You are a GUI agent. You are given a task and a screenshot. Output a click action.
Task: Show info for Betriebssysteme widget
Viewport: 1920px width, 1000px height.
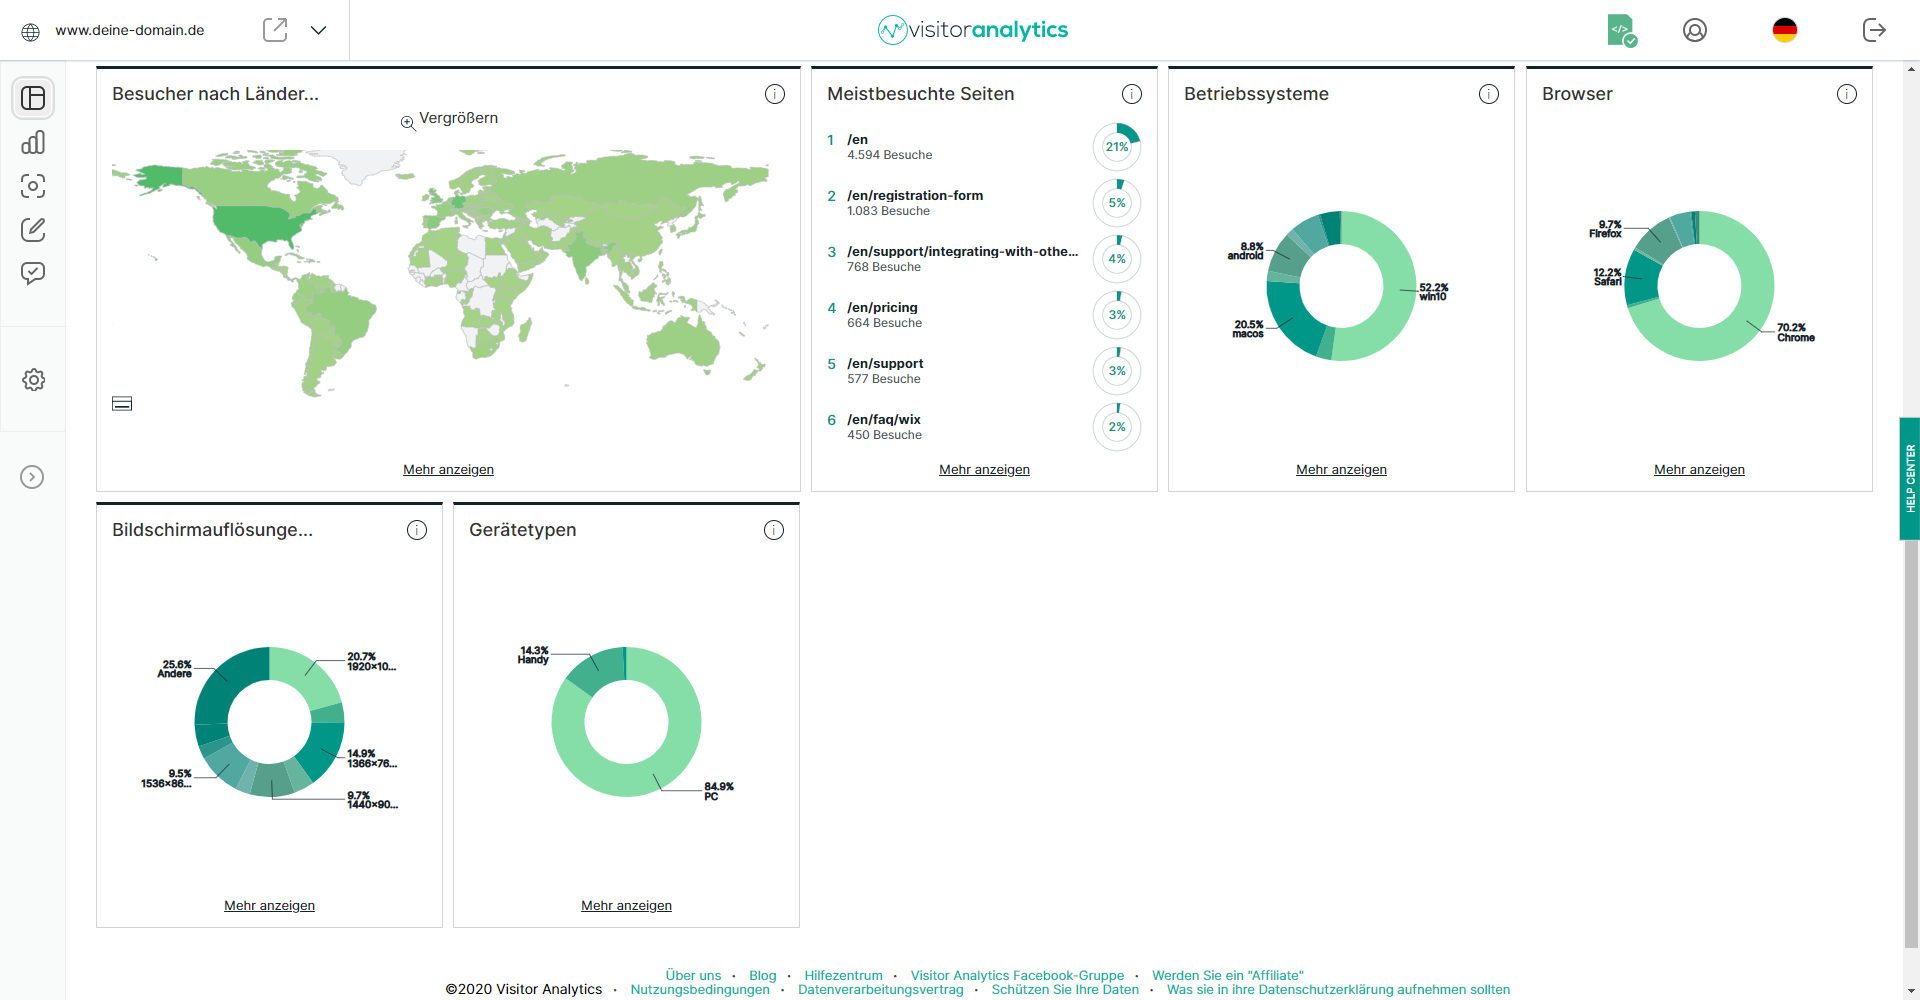[1488, 94]
